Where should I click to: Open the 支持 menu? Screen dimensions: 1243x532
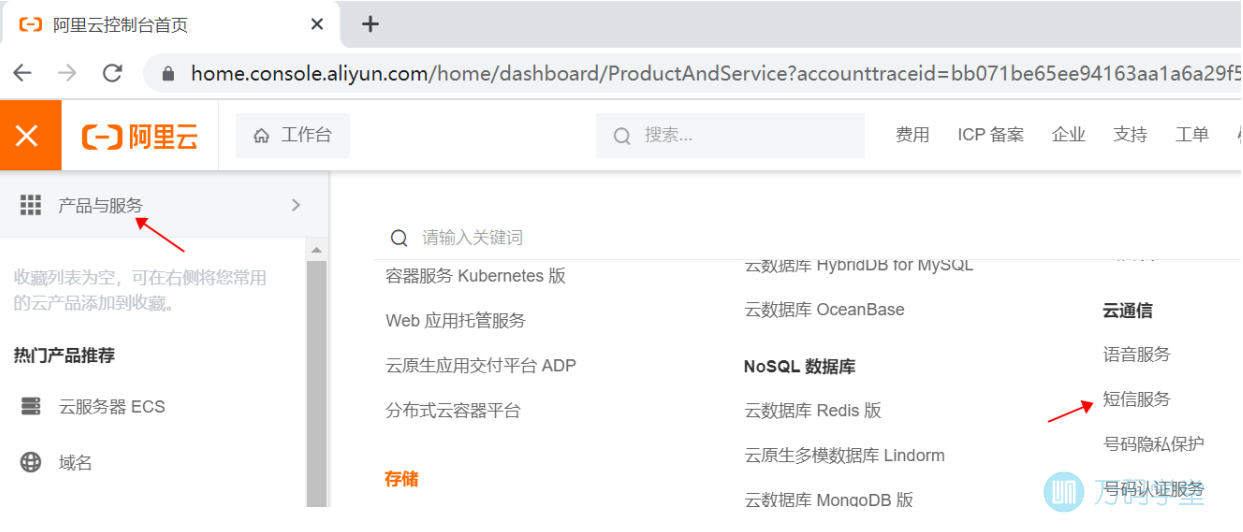tap(1130, 135)
